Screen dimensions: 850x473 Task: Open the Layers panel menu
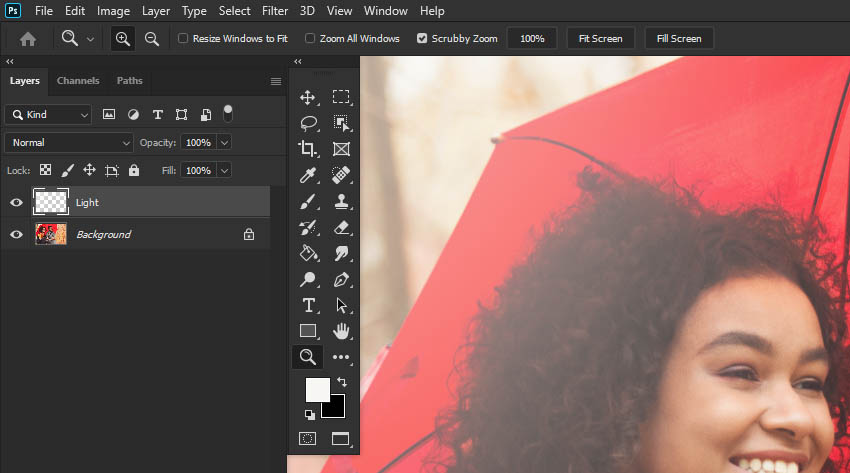(276, 81)
